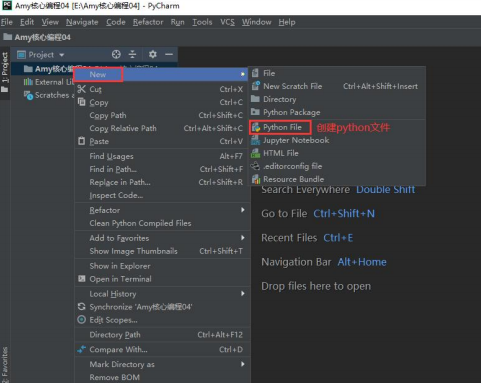This screenshot has width=481, height=383.
Task: Click the External Libraries icon in tree
Action: 28,82
